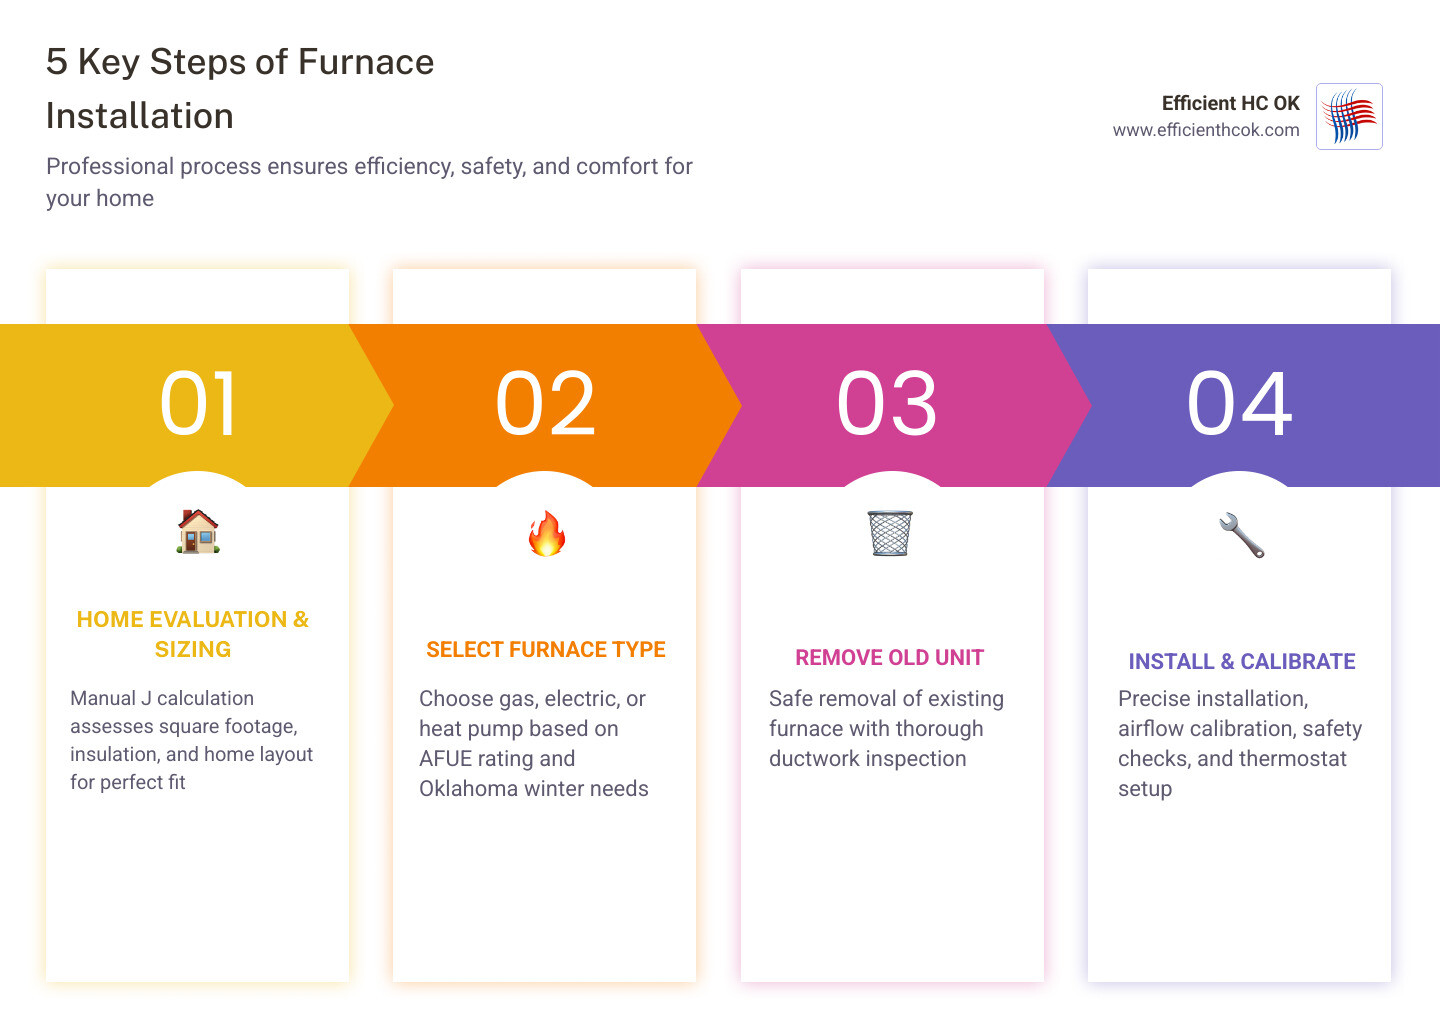
Task: Click the orange 02 numbered arrow
Action: click(x=546, y=404)
